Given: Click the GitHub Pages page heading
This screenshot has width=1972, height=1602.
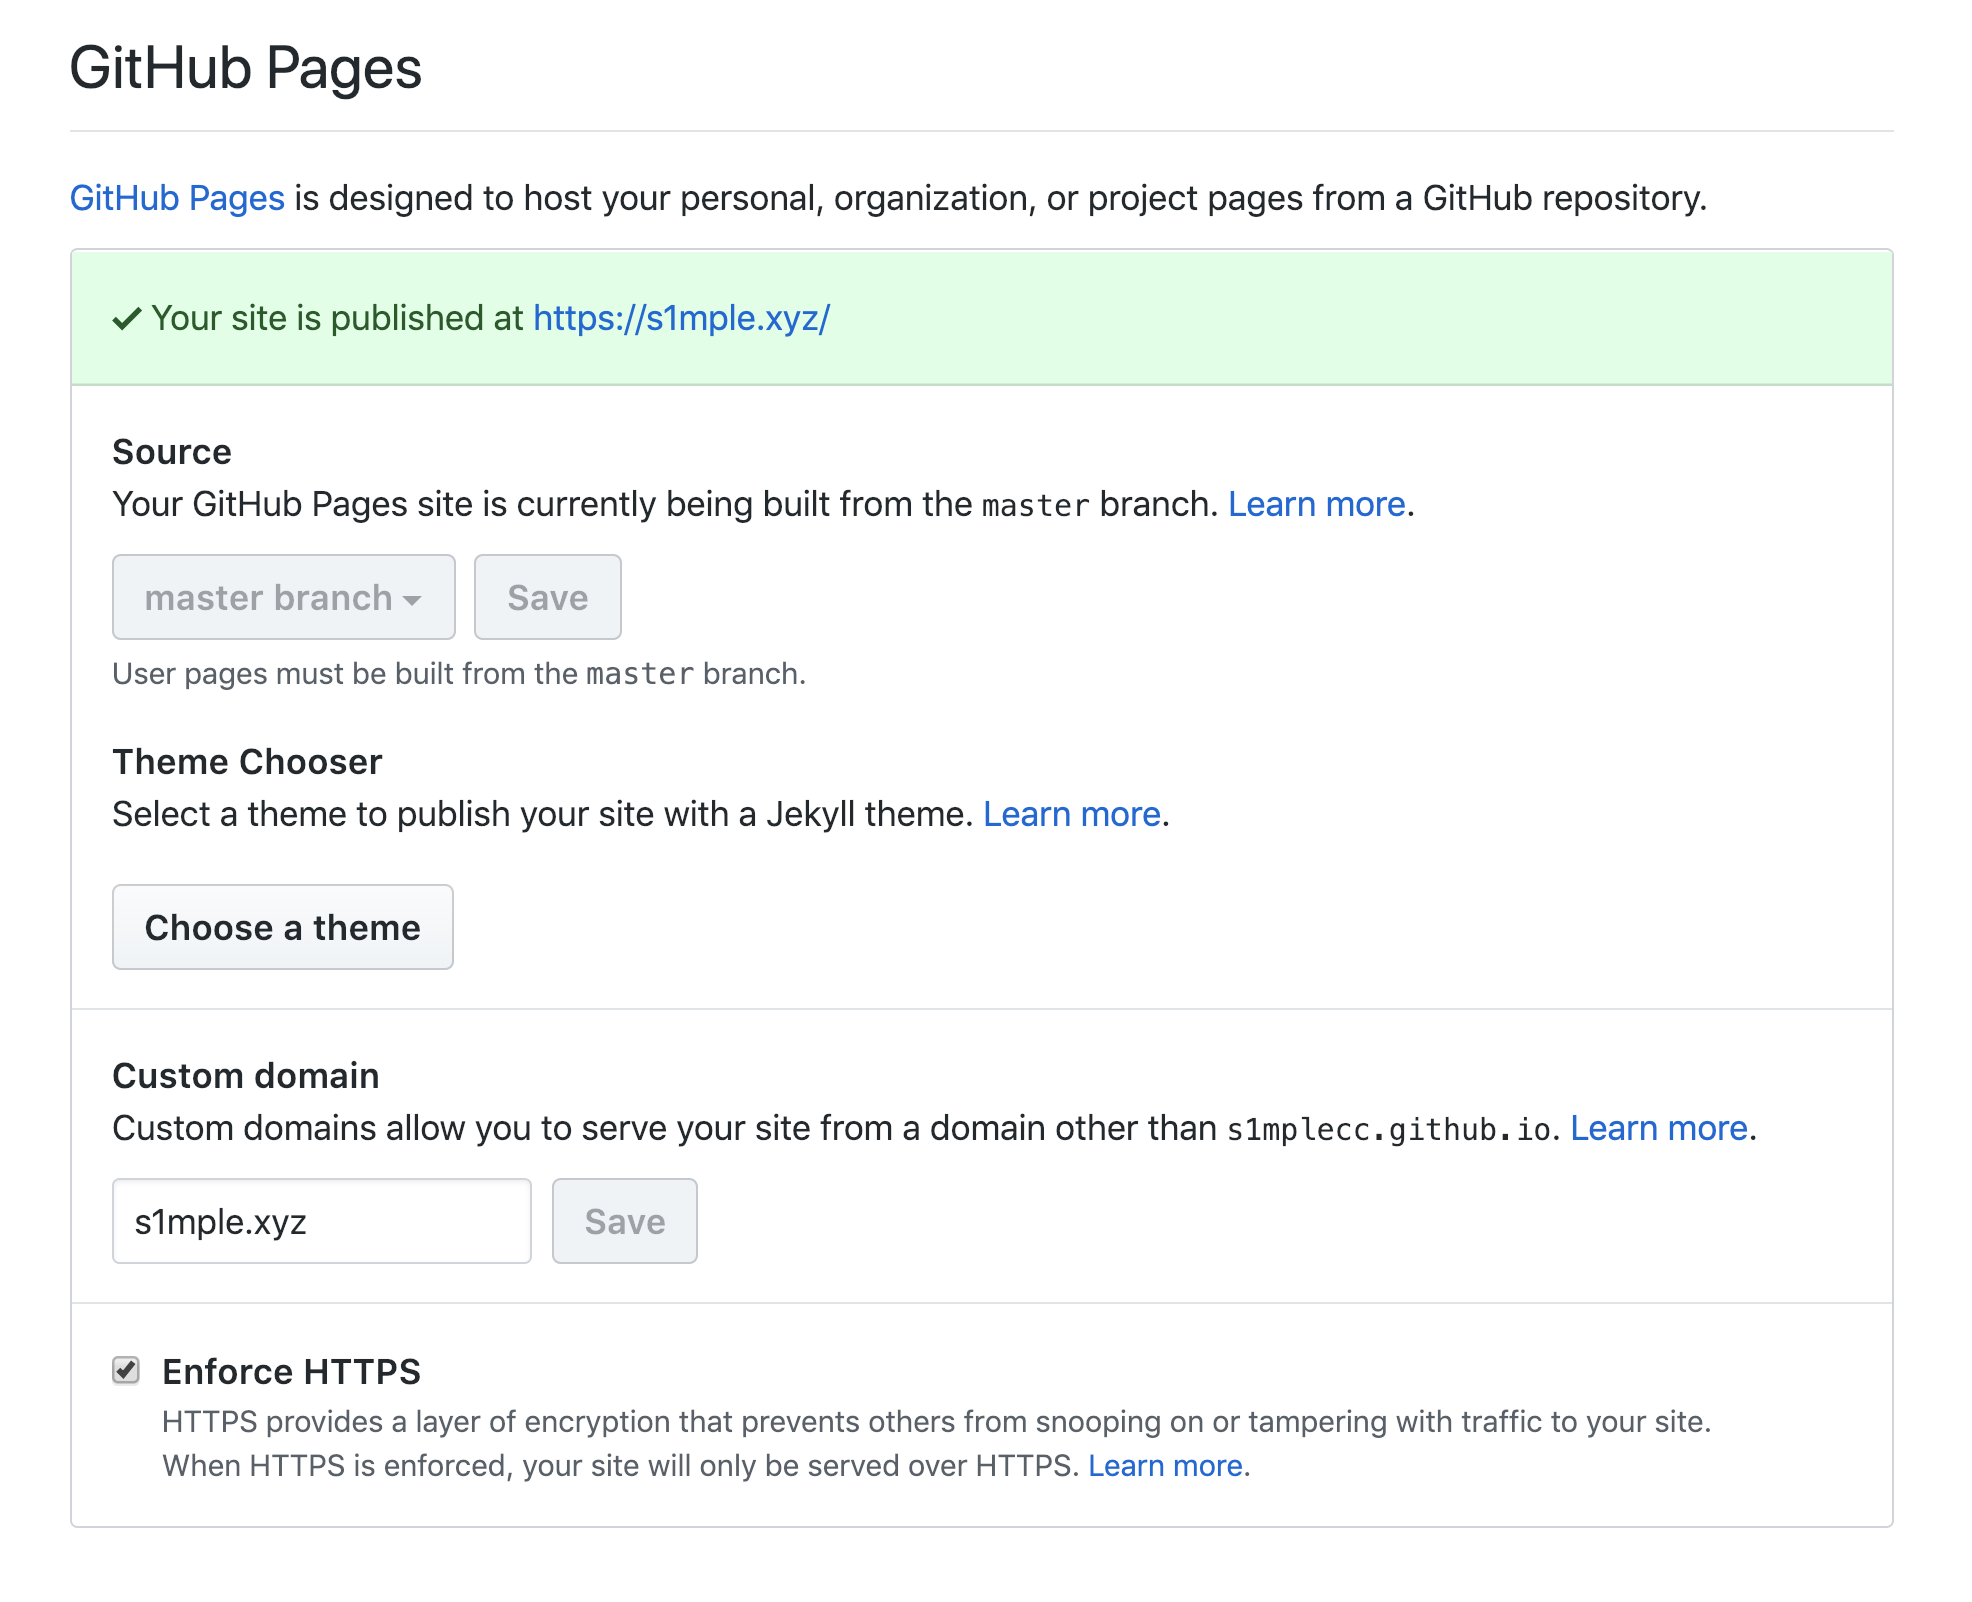Looking at the screenshot, I should click(246, 68).
